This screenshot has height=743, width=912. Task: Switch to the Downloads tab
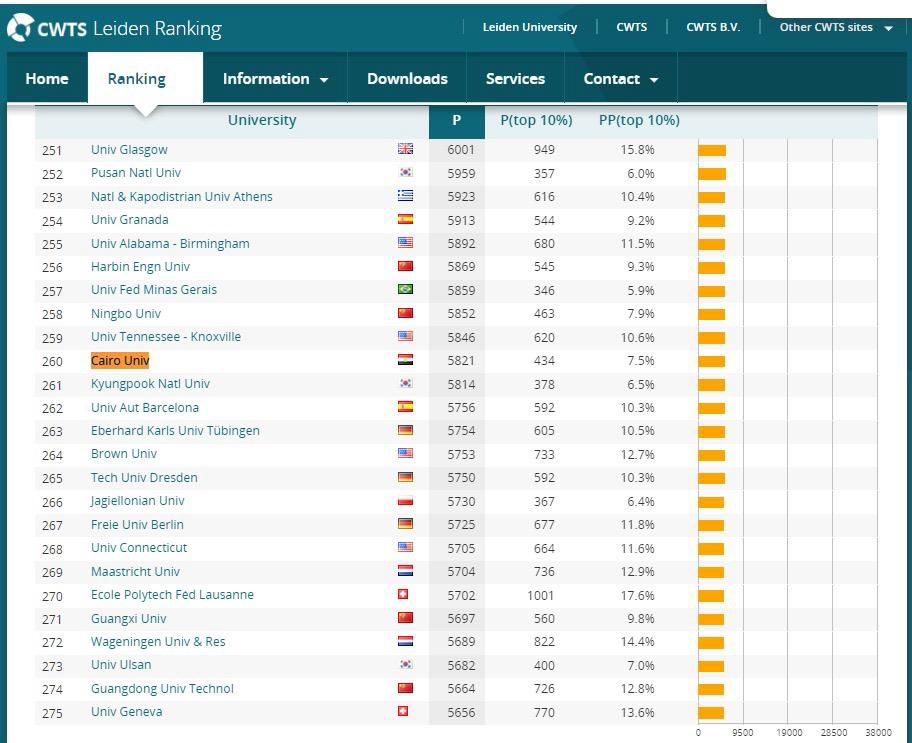pos(407,79)
